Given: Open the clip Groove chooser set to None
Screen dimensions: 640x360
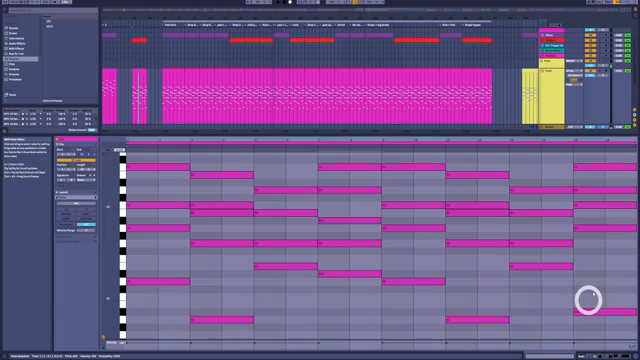Looking at the screenshot, I should pyautogui.click(x=86, y=180).
